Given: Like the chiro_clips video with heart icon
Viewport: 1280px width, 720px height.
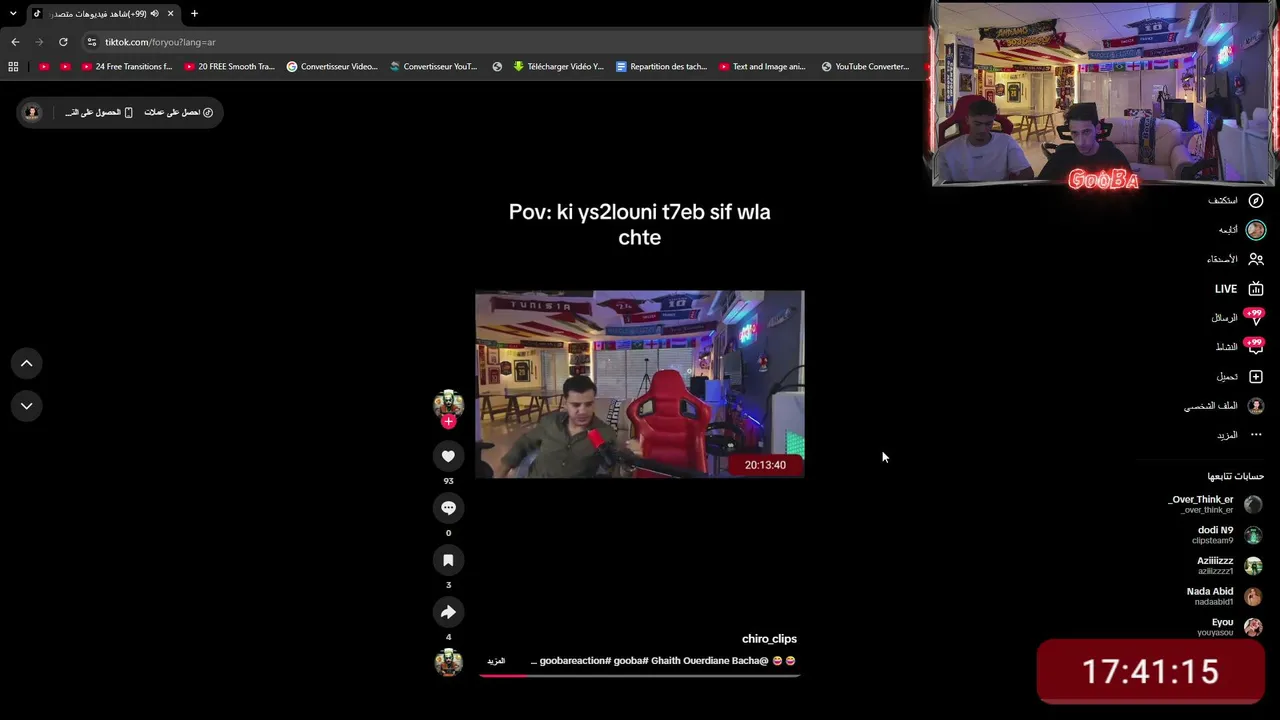Looking at the screenshot, I should coord(448,456).
